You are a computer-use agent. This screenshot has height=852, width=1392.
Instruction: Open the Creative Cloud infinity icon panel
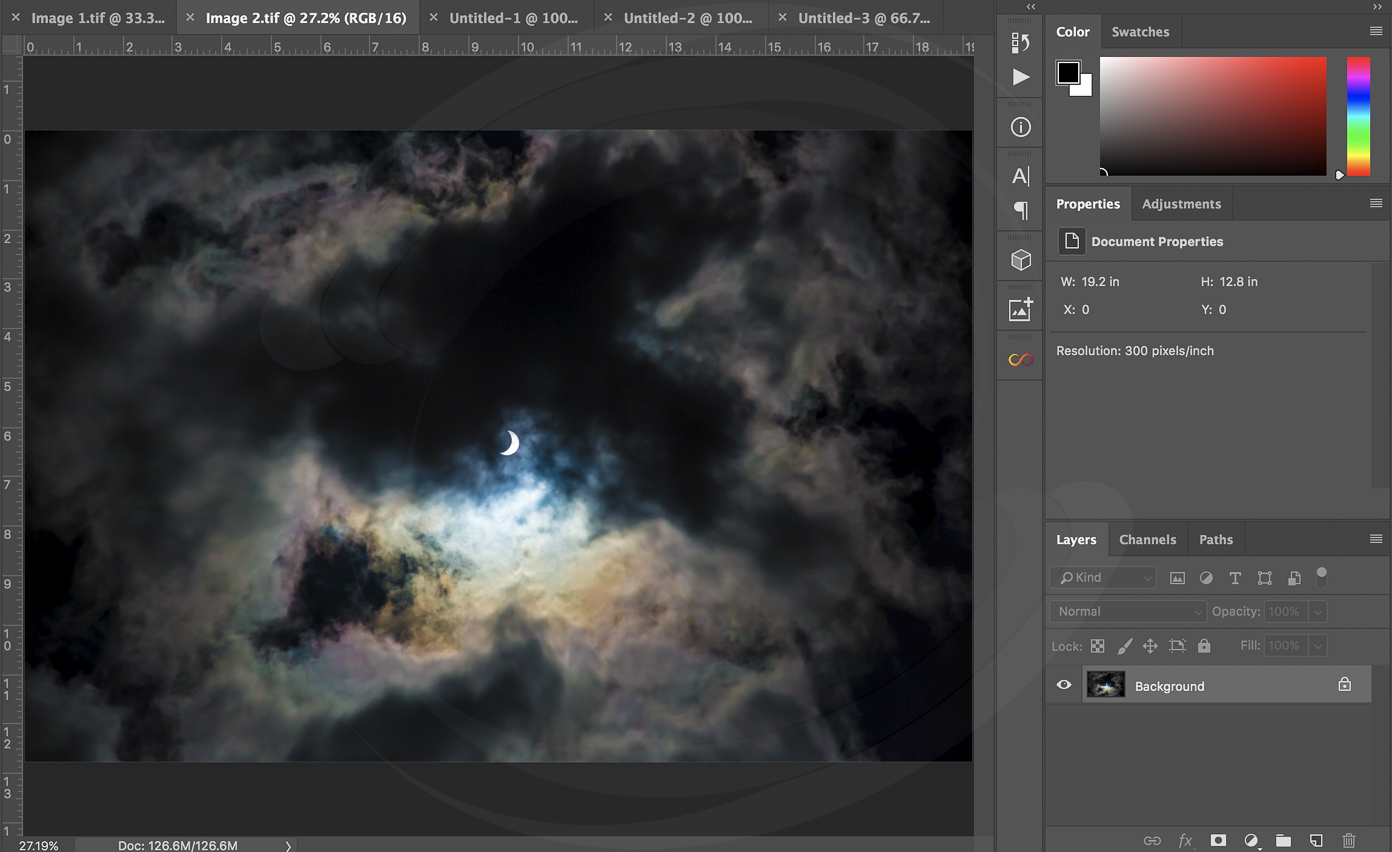tap(1020, 360)
